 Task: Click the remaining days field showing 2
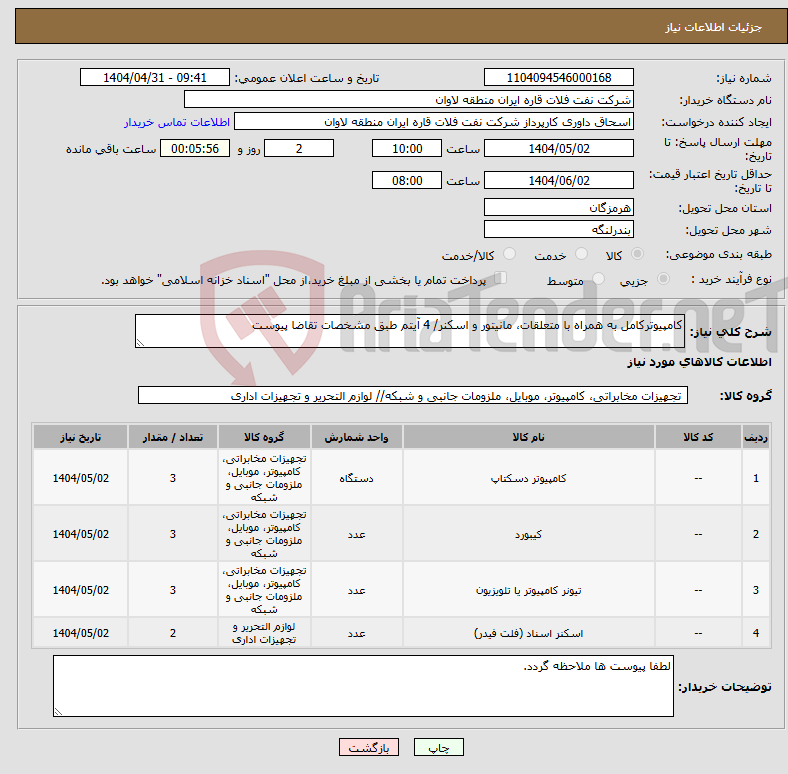[299, 149]
